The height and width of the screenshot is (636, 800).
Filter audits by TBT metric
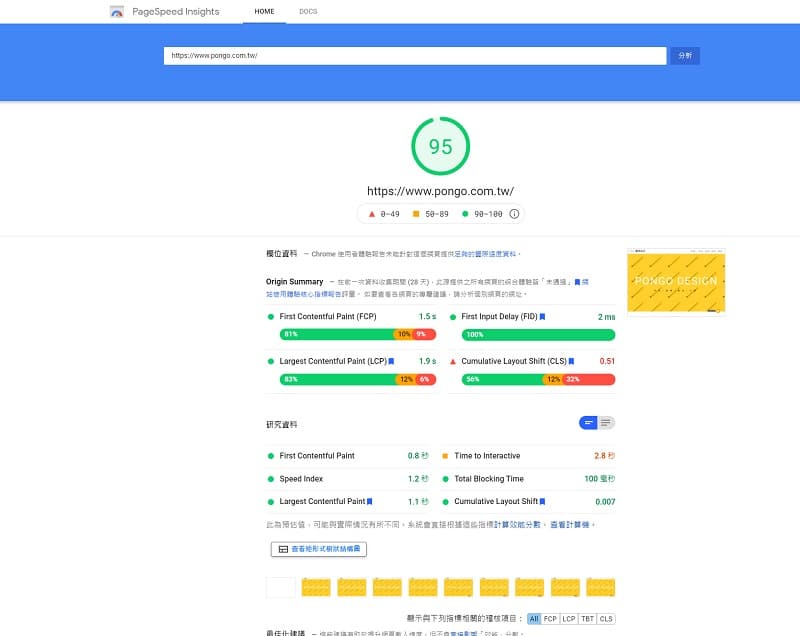(x=588, y=619)
